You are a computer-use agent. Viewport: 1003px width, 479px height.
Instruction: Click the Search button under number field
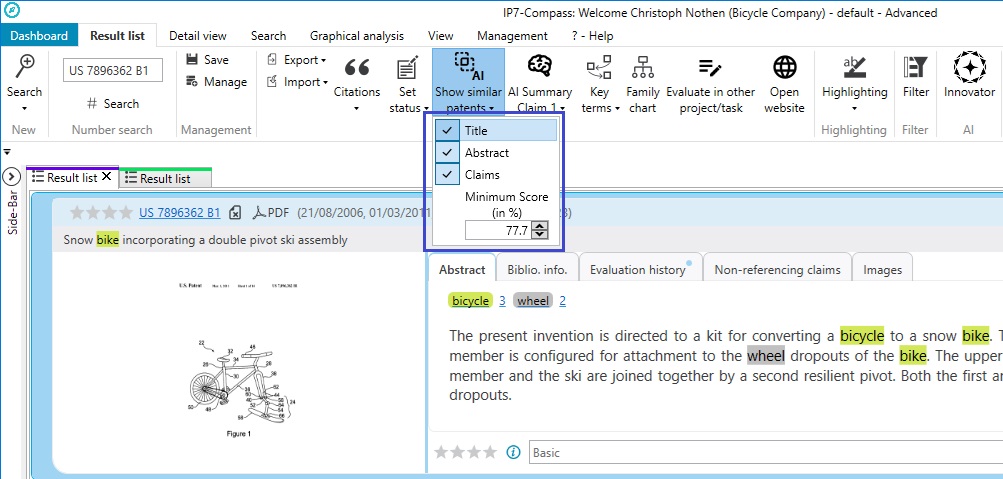tap(112, 103)
